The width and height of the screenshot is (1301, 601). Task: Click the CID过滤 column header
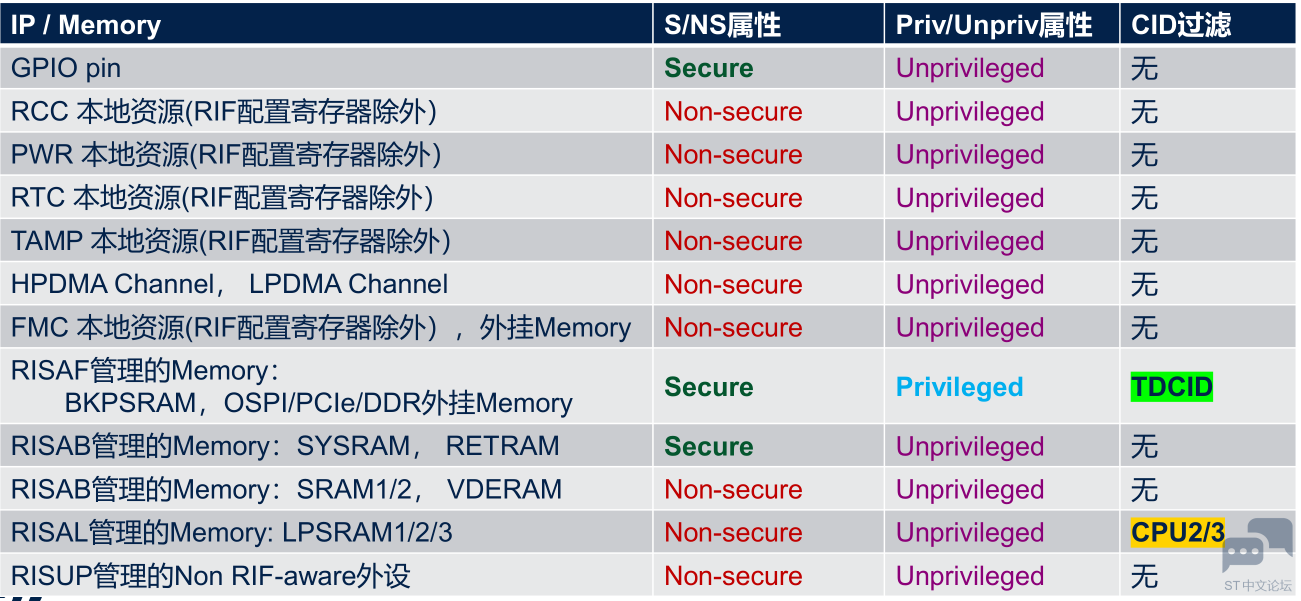(1181, 25)
